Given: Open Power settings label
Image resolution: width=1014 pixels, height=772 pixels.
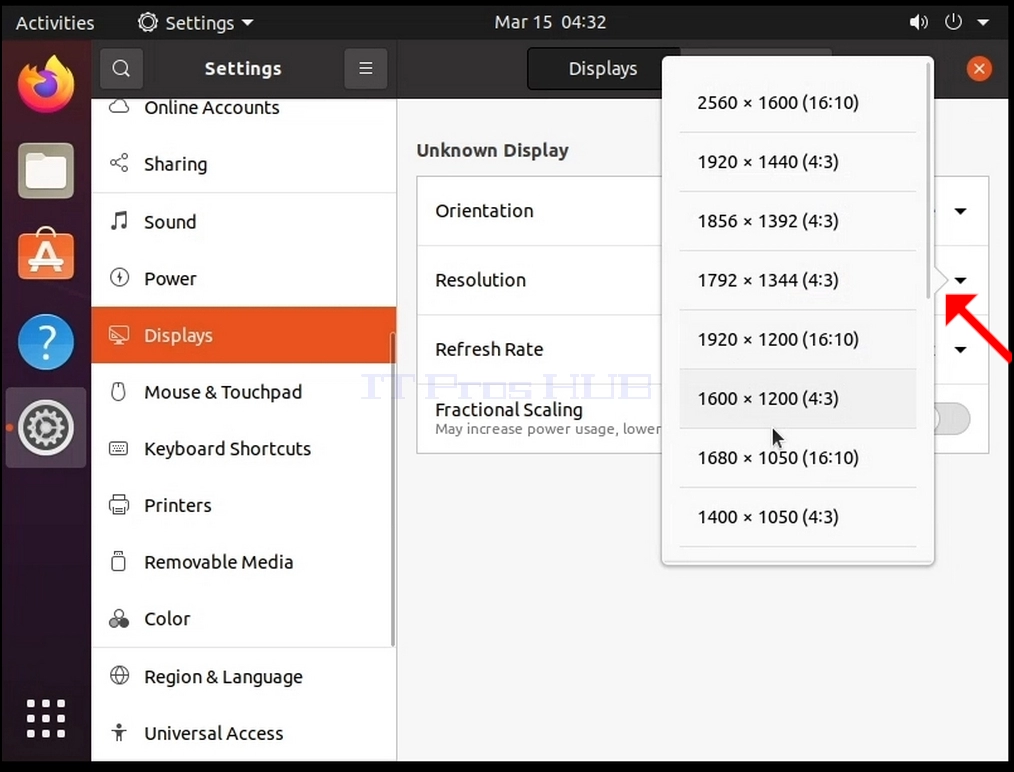Looking at the screenshot, I should [170, 279].
